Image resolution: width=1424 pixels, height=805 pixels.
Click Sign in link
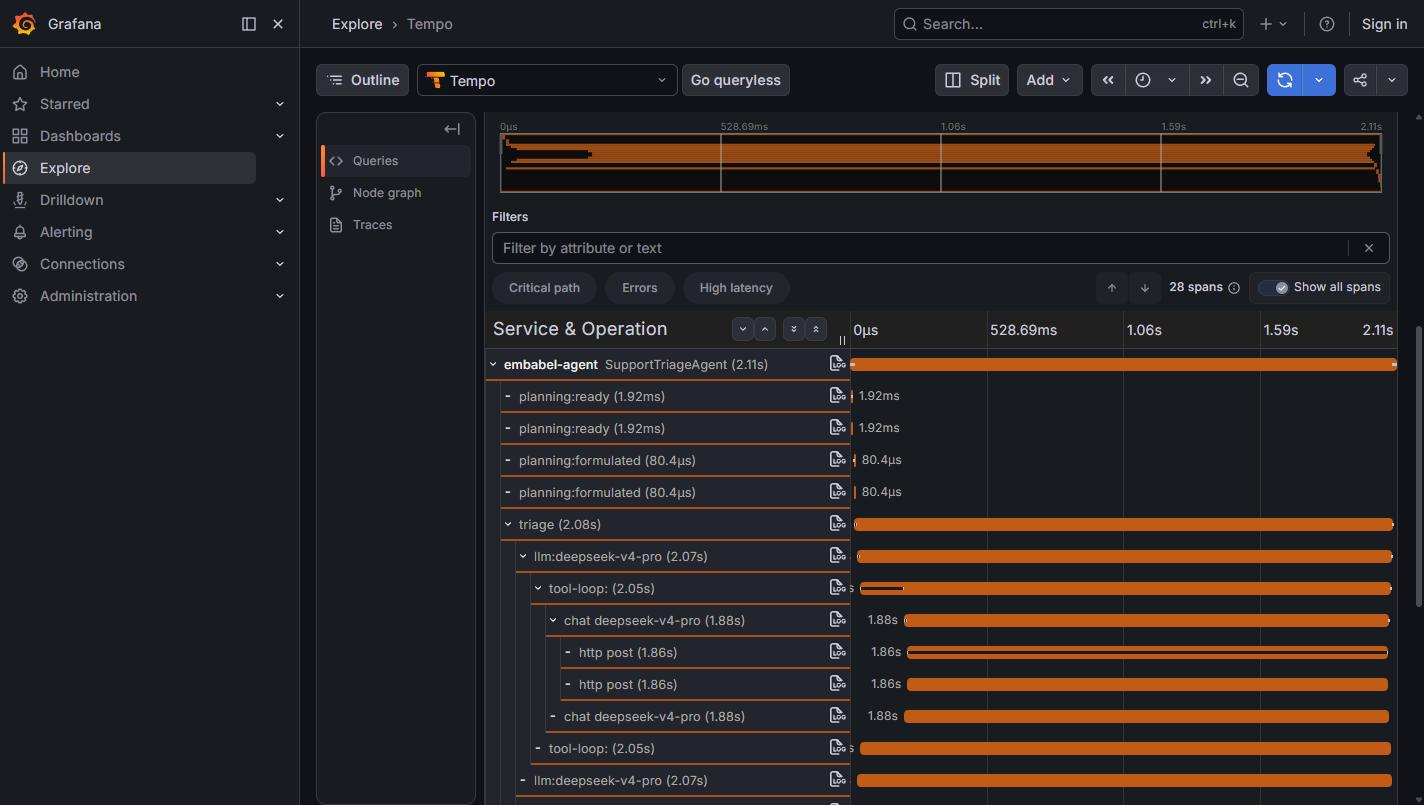pos(1384,24)
